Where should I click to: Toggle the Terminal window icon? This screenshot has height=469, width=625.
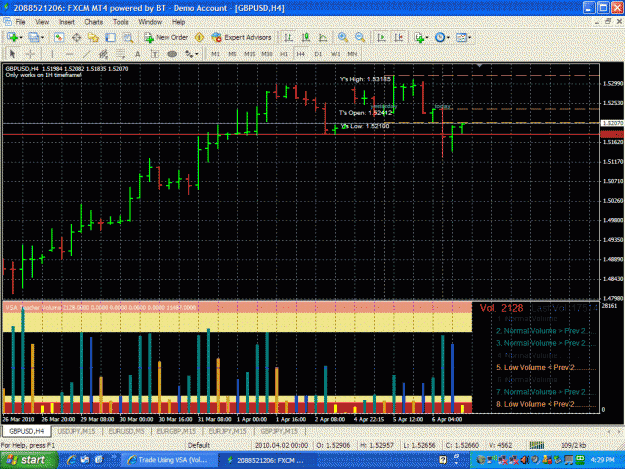(110, 37)
